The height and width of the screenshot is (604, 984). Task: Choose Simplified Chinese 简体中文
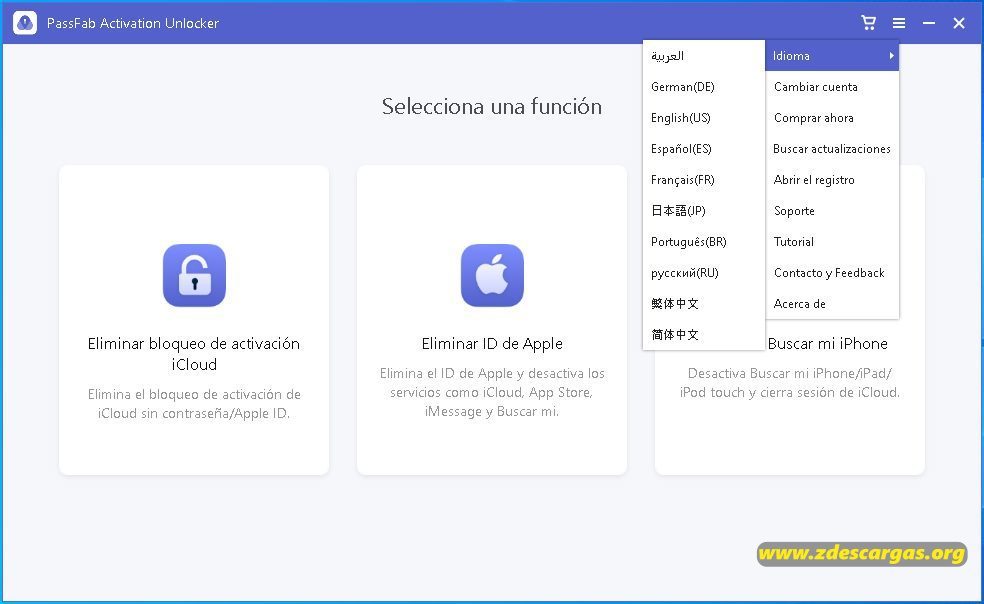point(703,334)
